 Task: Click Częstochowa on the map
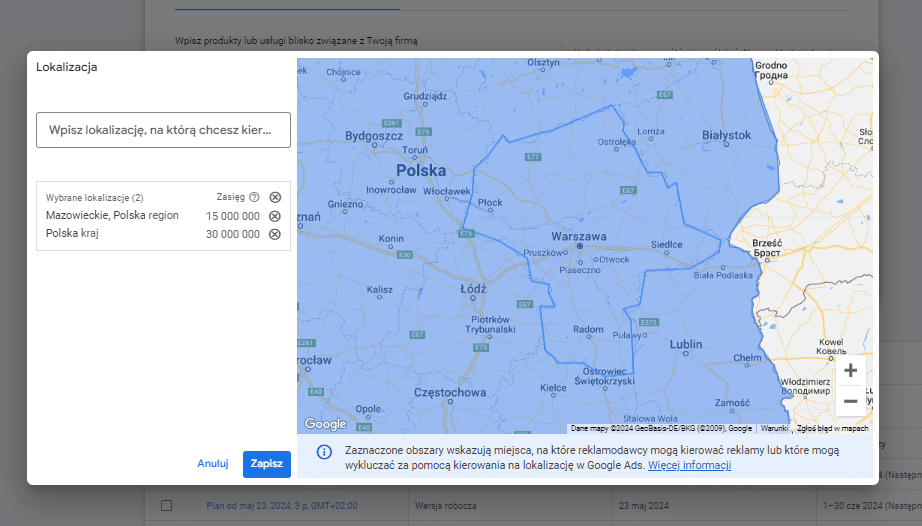(x=450, y=393)
